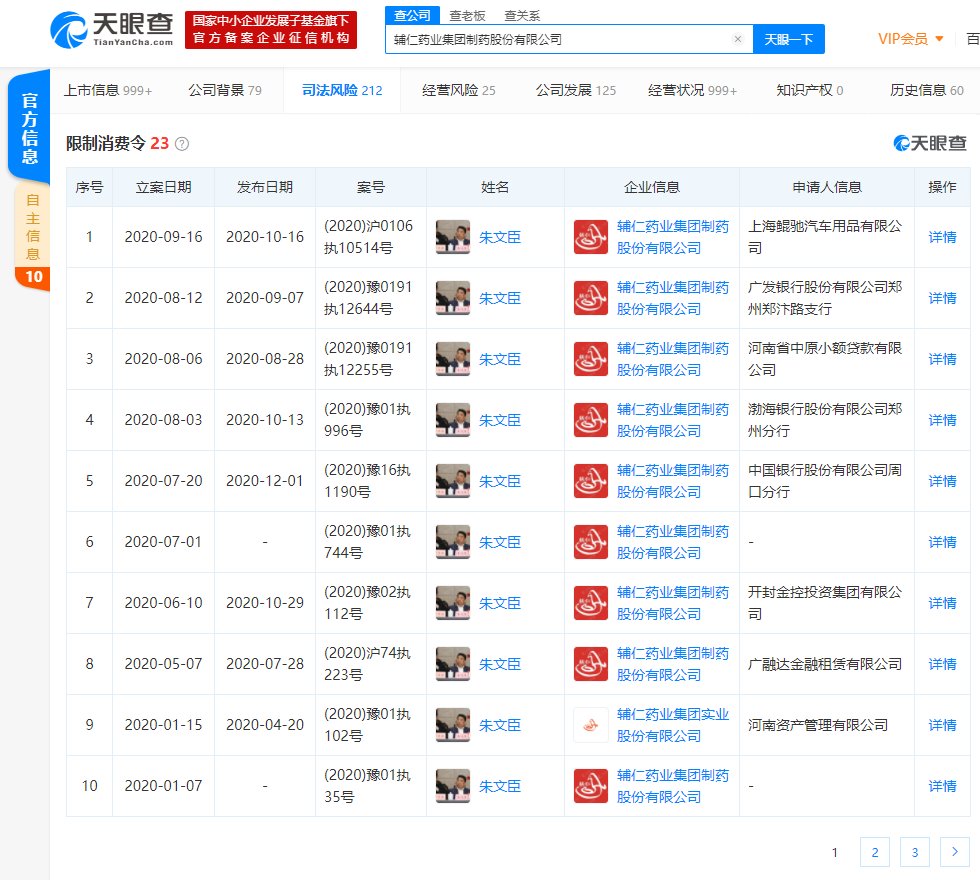
Task: Click company logo icon in row 1
Action: 590,237
